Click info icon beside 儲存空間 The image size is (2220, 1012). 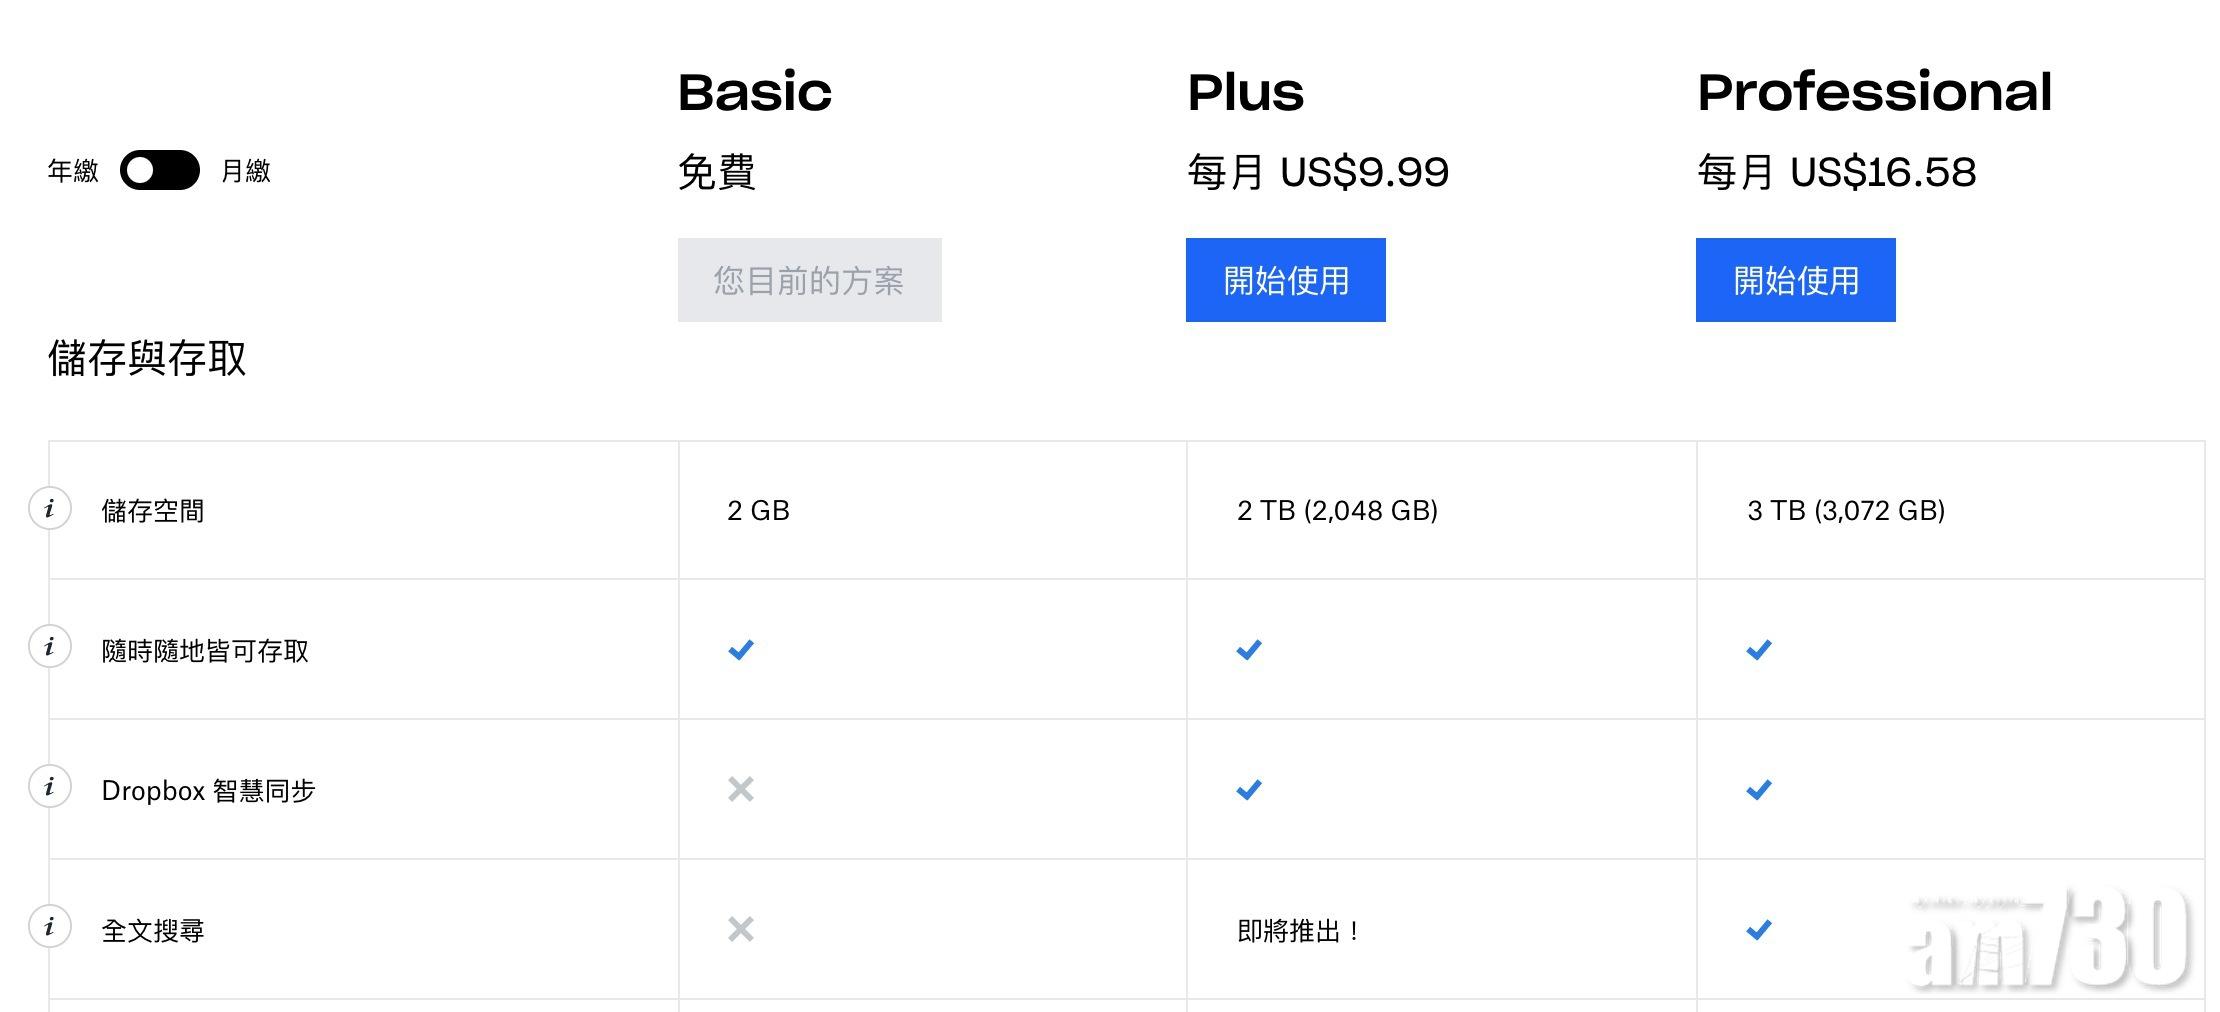click(49, 509)
